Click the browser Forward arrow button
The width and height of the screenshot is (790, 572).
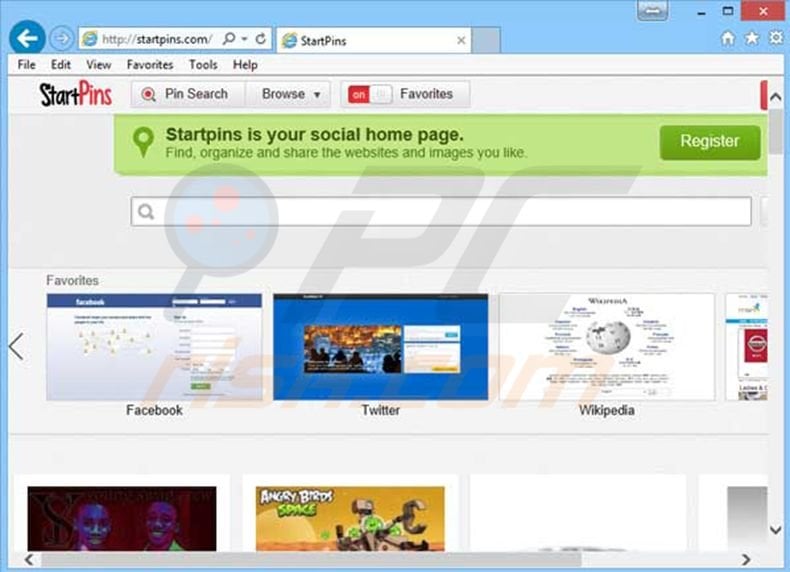pyautogui.click(x=61, y=39)
